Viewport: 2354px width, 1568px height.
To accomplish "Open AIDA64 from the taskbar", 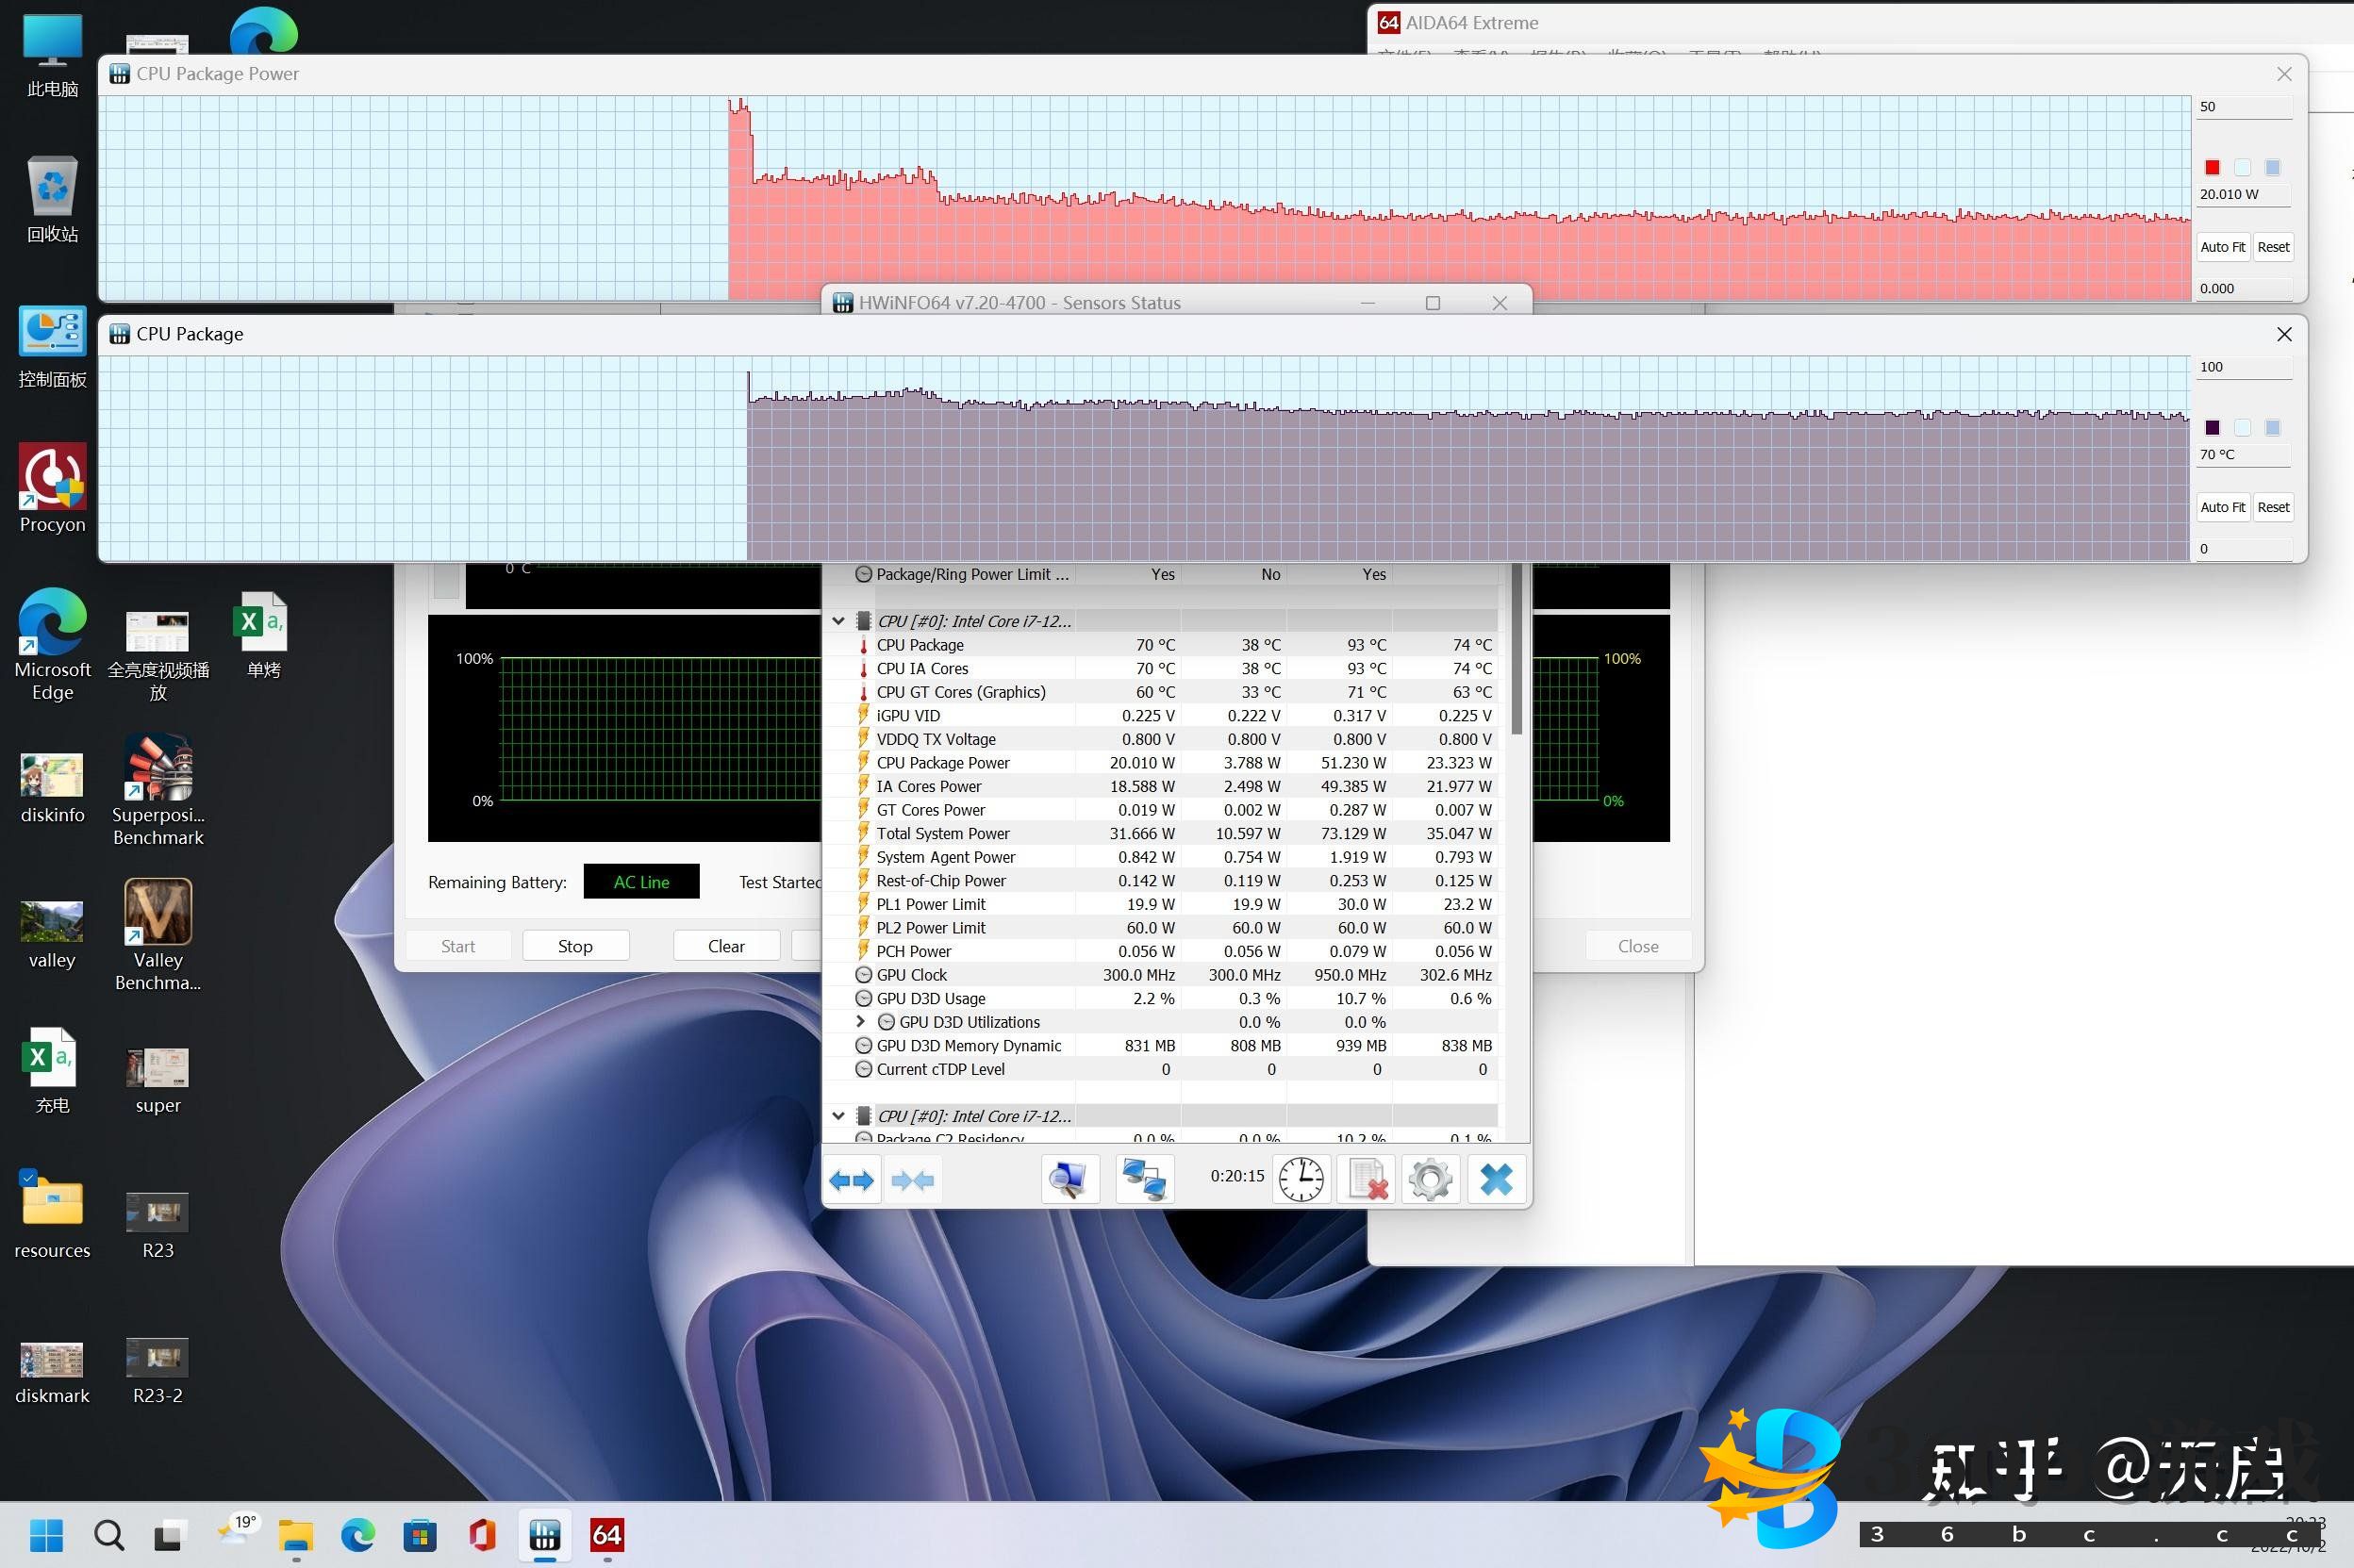I will [607, 1534].
